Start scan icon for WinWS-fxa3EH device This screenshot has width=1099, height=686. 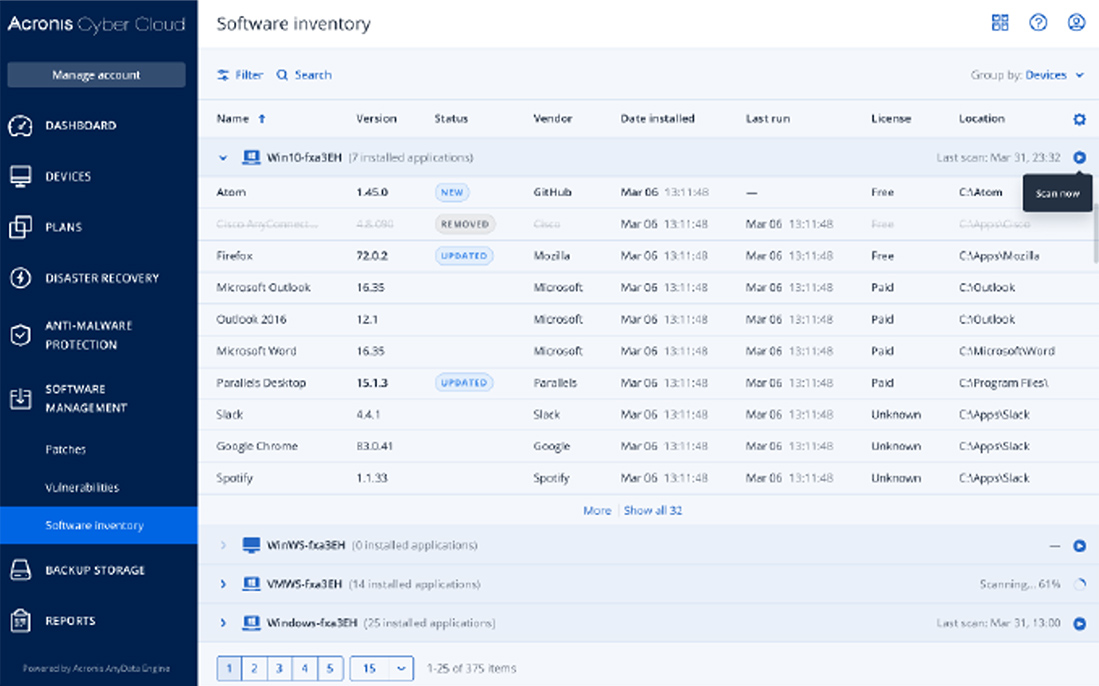tap(1079, 546)
